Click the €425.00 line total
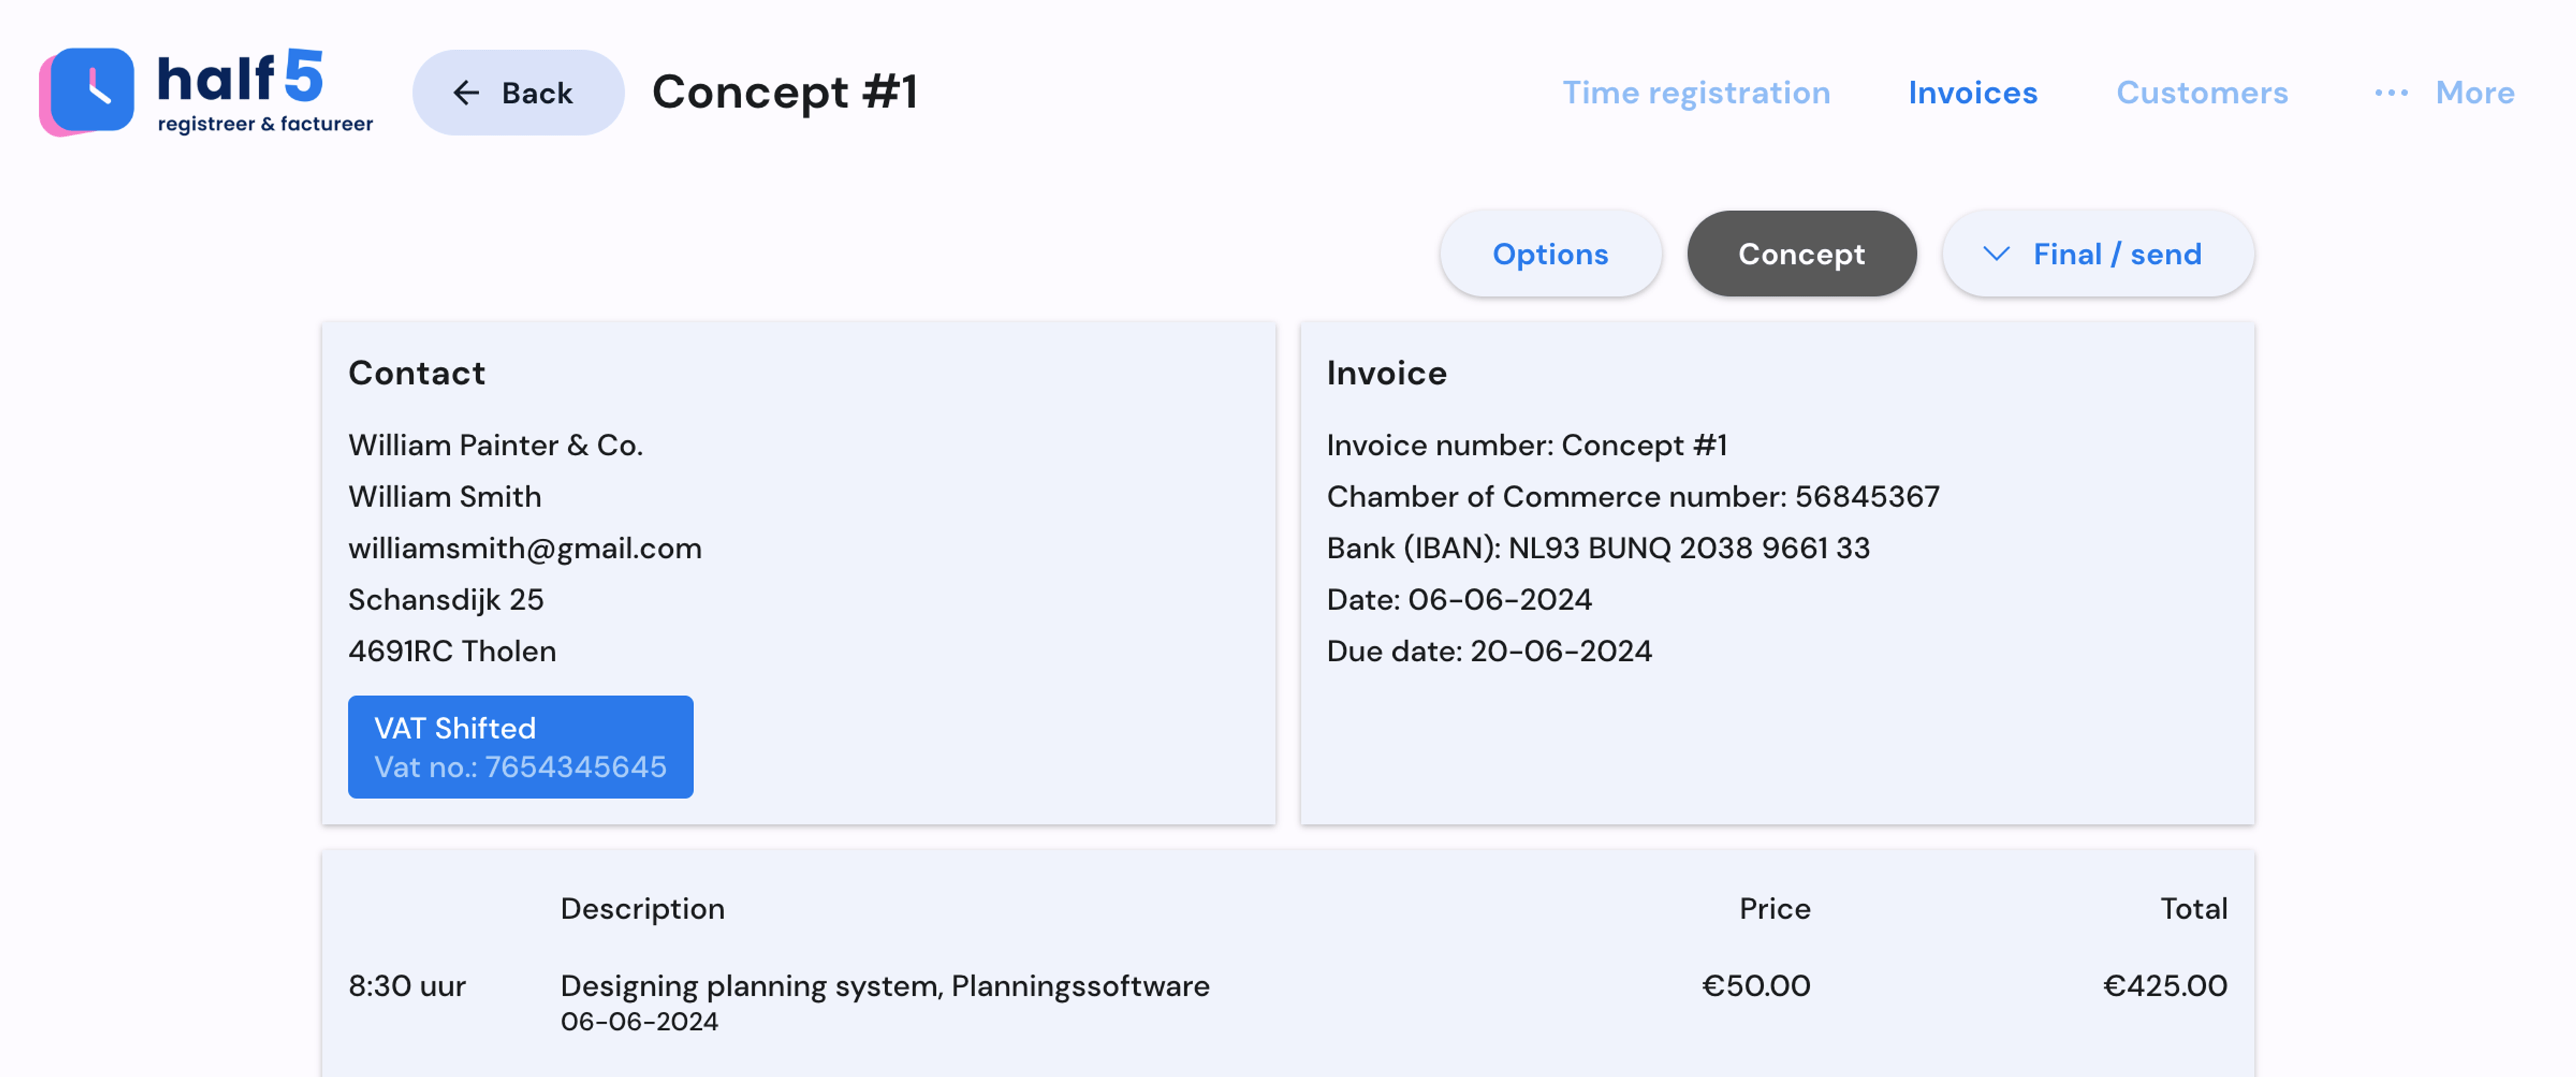Screen dimensions: 2576x1077 [2164, 986]
